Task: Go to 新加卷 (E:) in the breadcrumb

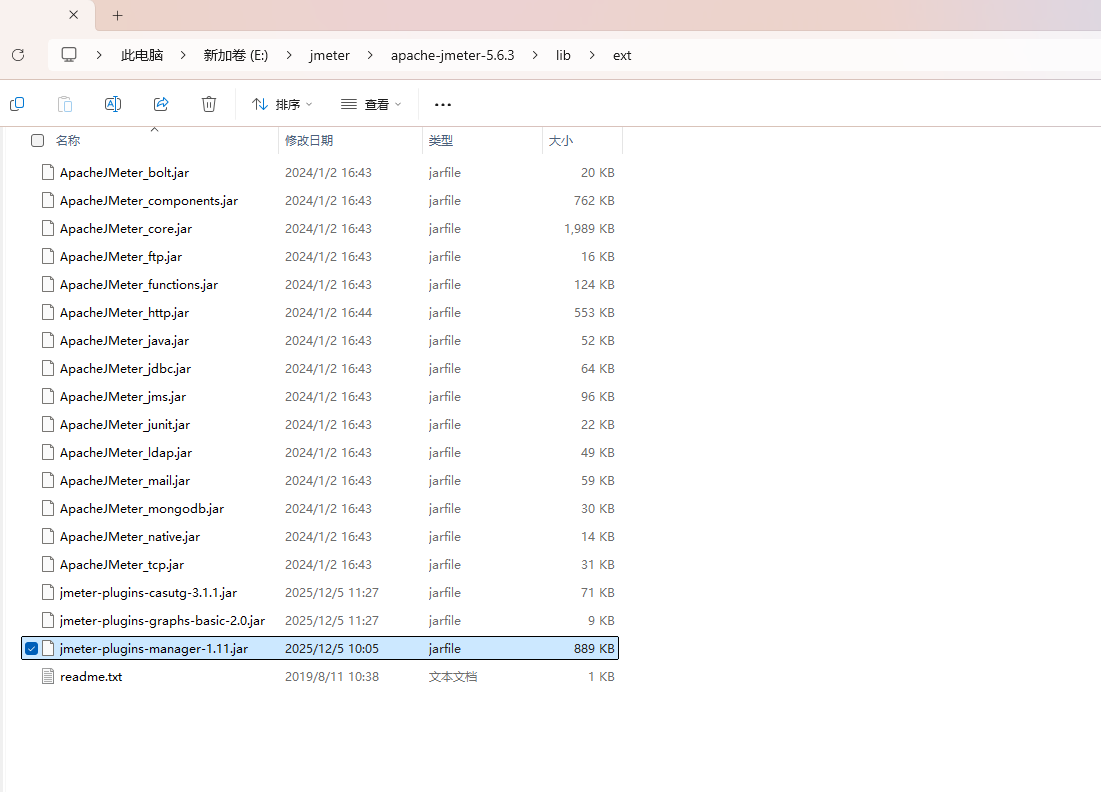Action: (236, 55)
